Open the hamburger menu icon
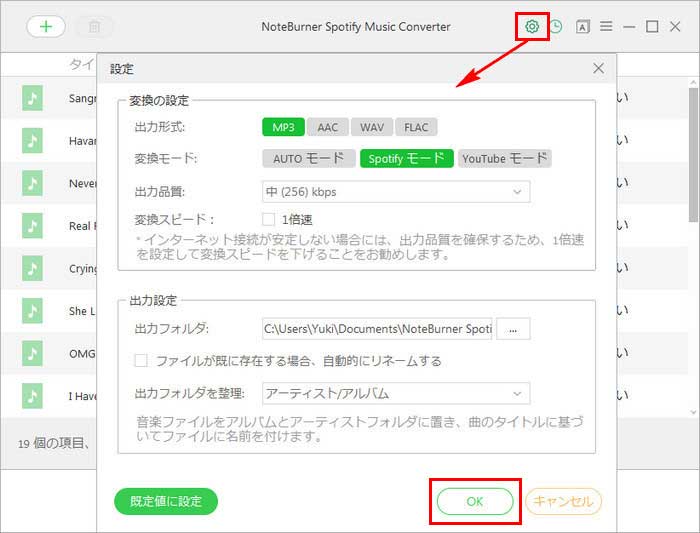 pos(606,26)
